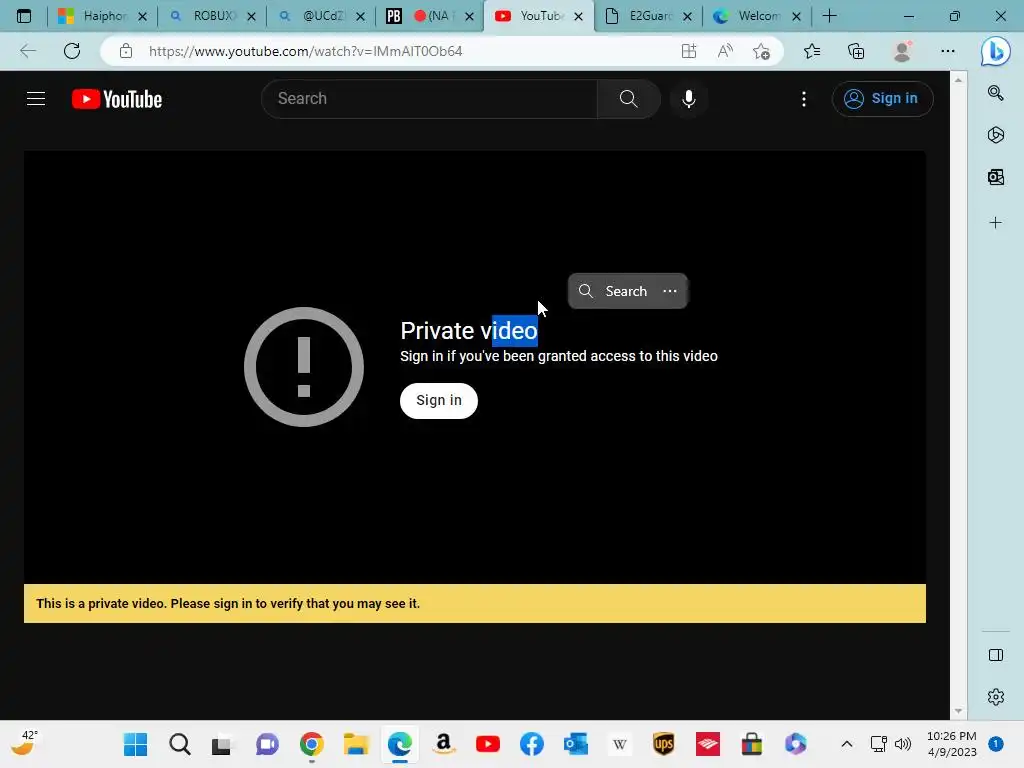Start voice search with the microphone
This screenshot has height=768, width=1024.
(x=688, y=99)
